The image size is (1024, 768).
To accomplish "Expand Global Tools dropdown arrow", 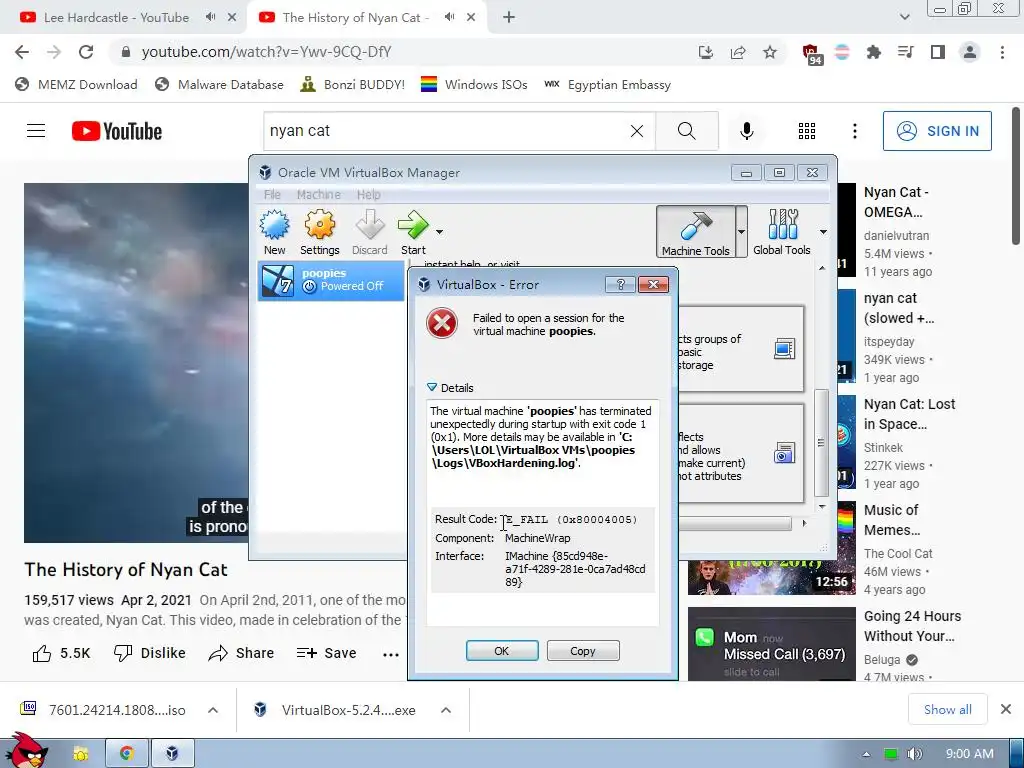I will click(823, 232).
